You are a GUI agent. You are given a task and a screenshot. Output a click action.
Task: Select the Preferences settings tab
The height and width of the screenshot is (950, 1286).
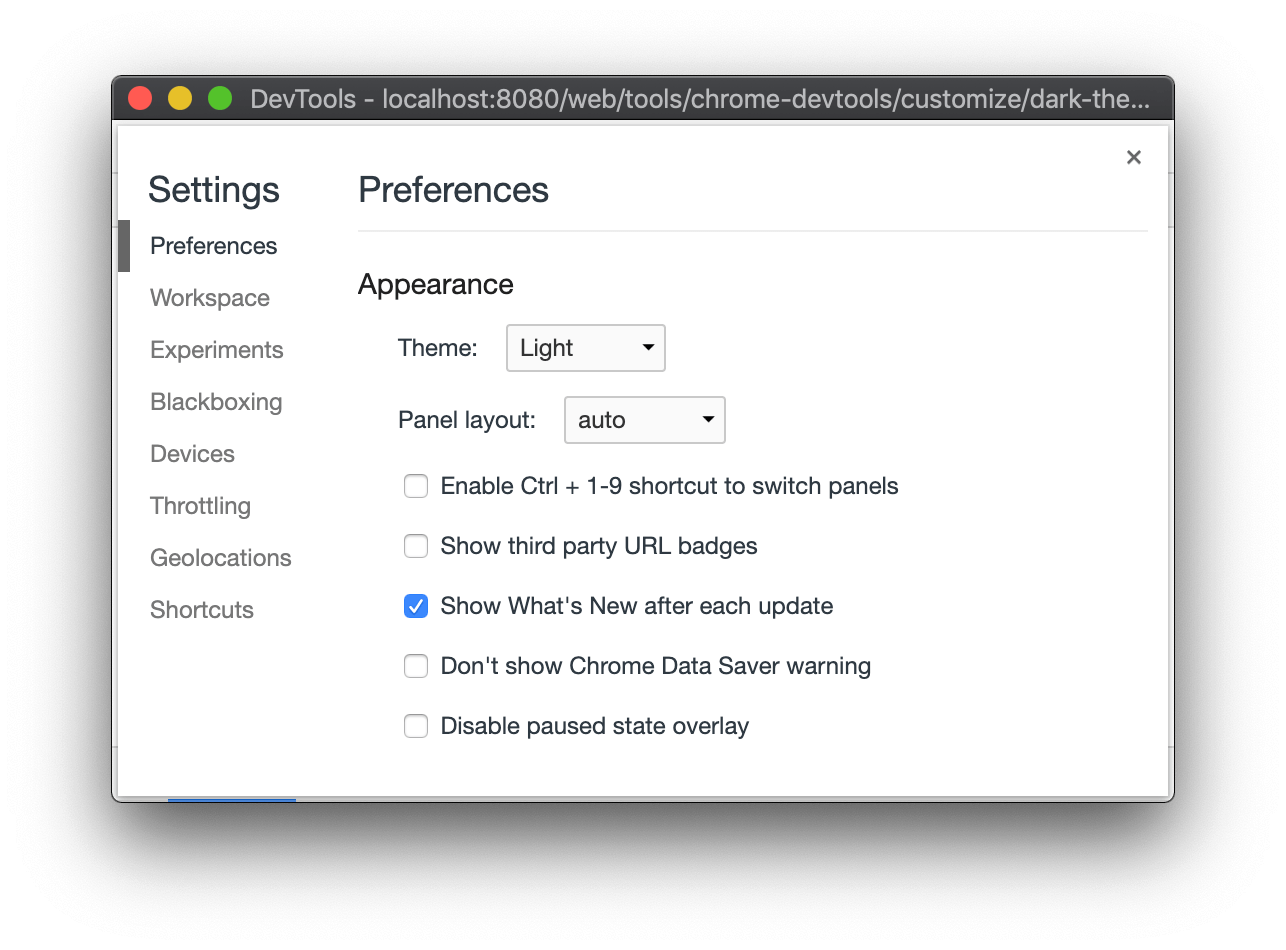[x=213, y=246]
